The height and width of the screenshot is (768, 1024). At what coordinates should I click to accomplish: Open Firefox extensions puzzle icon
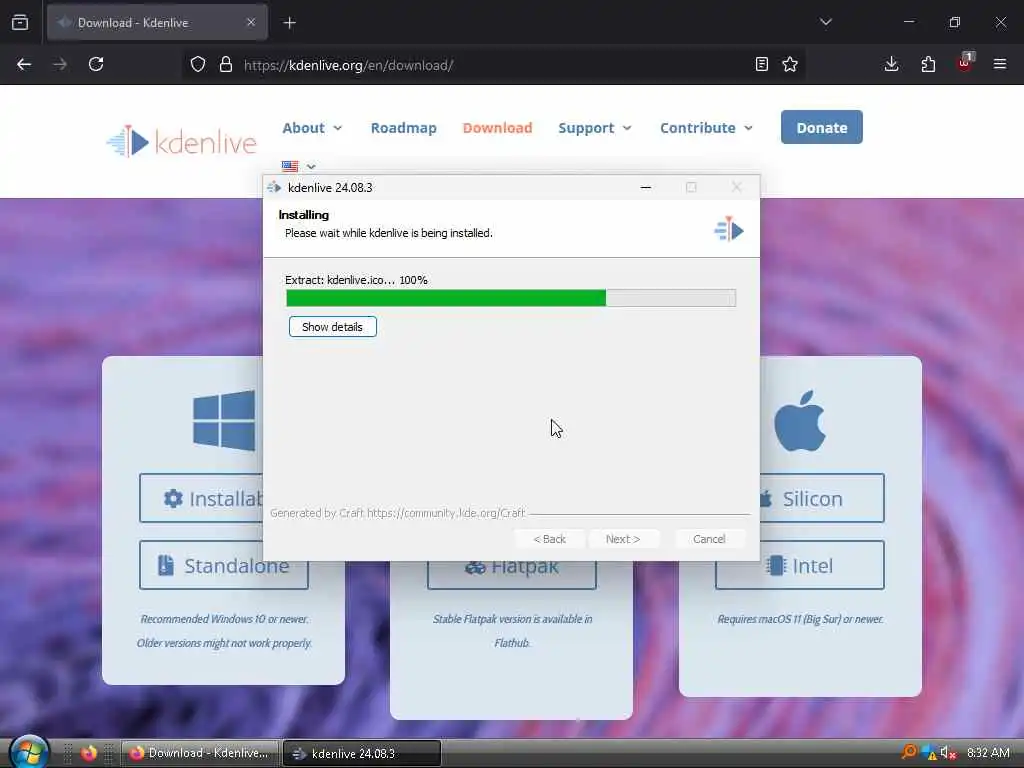(x=928, y=64)
